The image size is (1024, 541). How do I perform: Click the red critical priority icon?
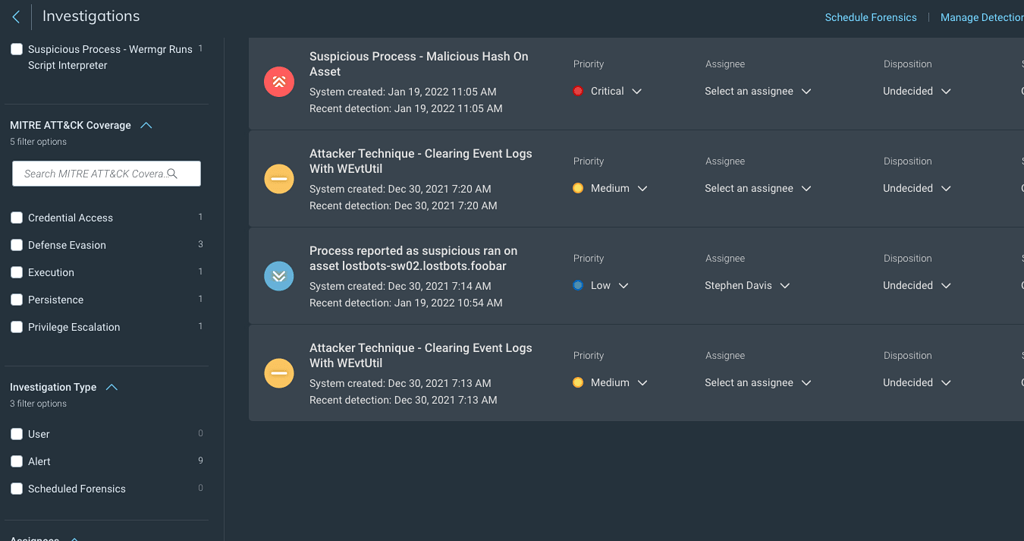[x=279, y=82]
